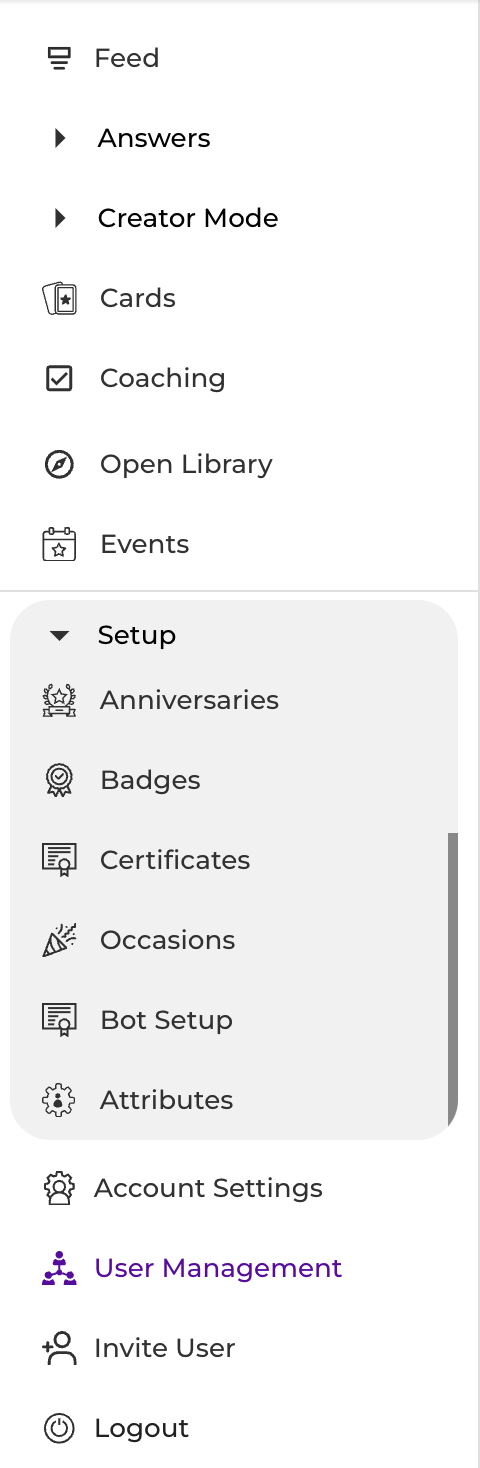Click the Setup panel scrollbar

pos(453,978)
